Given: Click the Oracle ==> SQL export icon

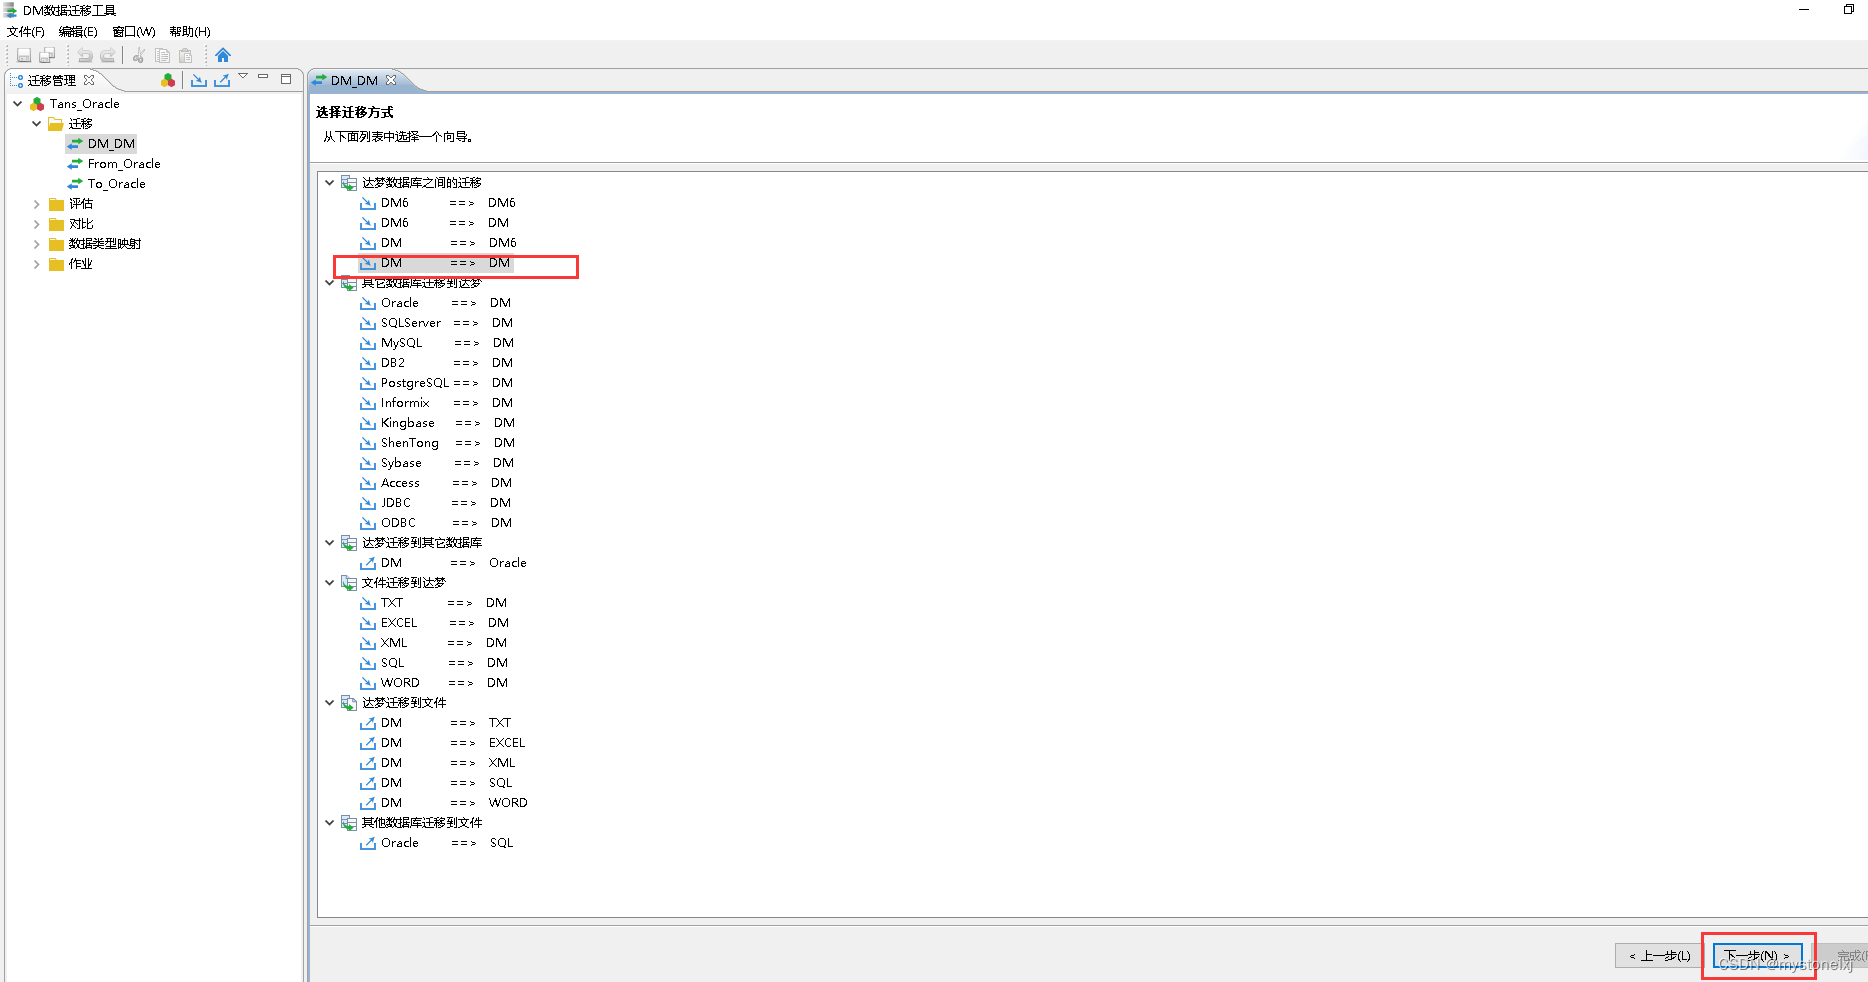Looking at the screenshot, I should click(368, 843).
